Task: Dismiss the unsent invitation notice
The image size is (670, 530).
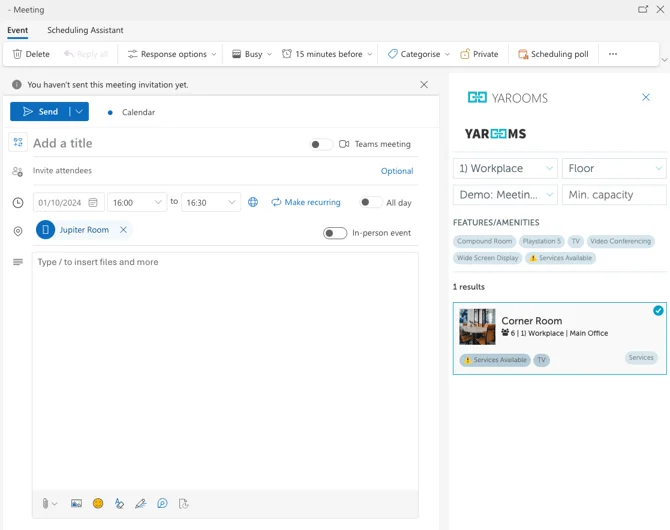Action: 424,85
